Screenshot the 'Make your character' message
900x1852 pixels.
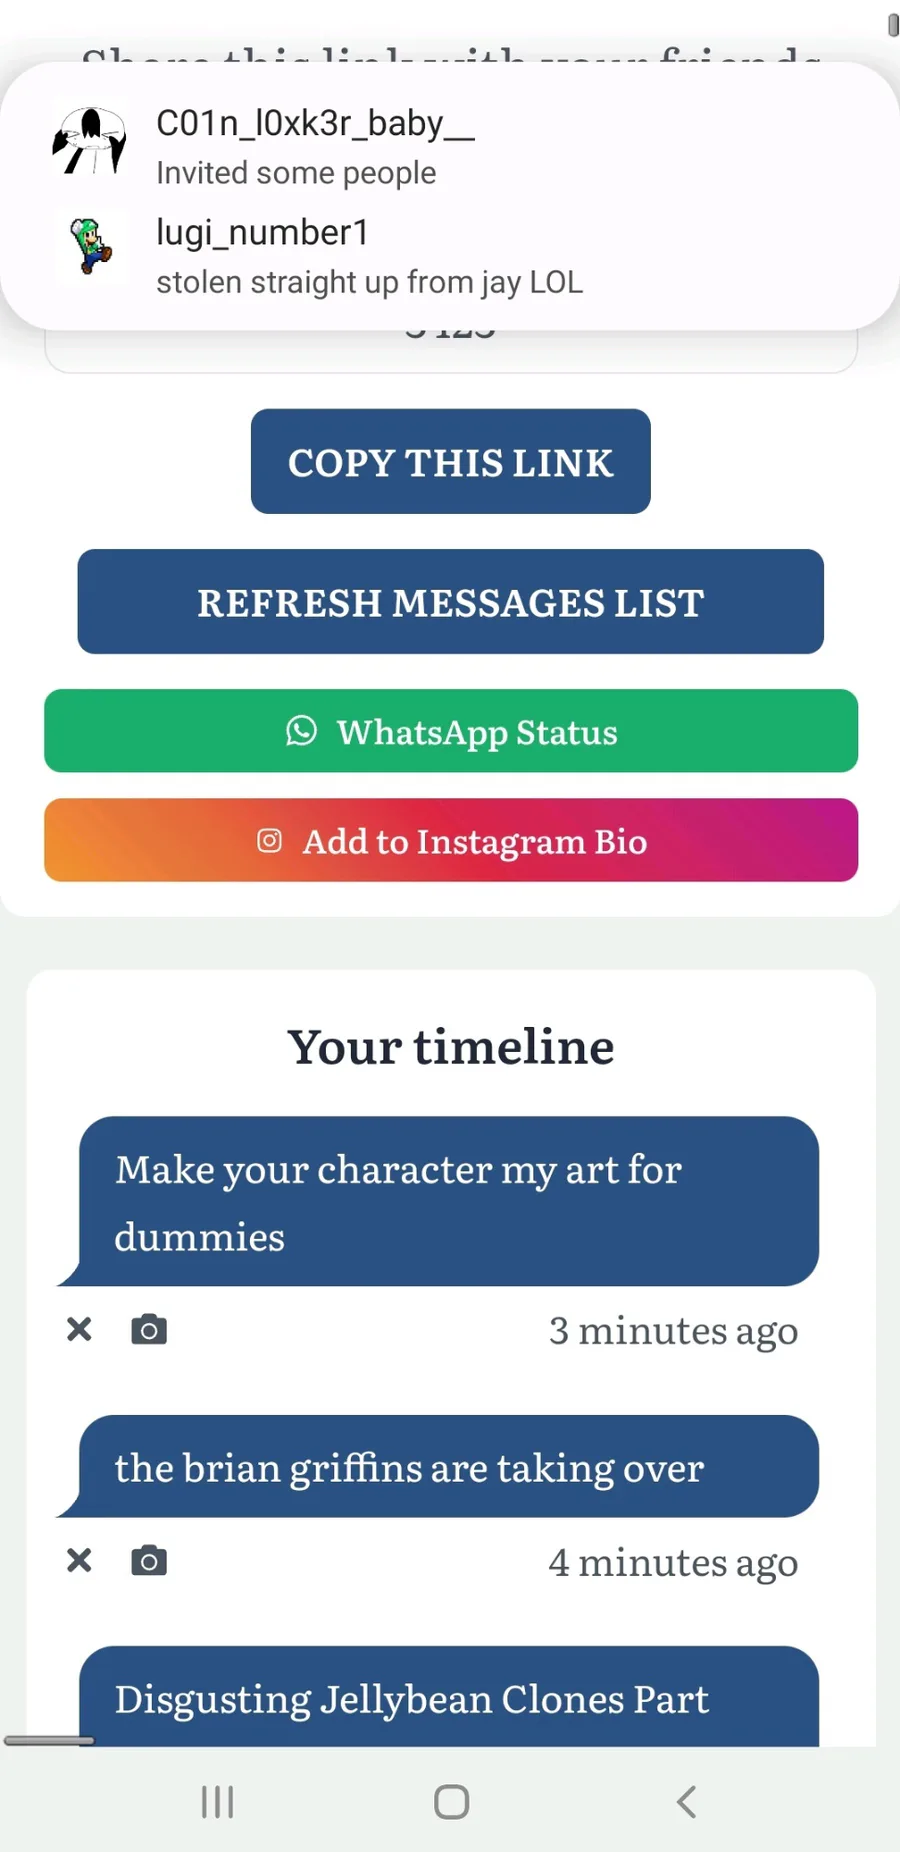pyautogui.click(x=149, y=1330)
